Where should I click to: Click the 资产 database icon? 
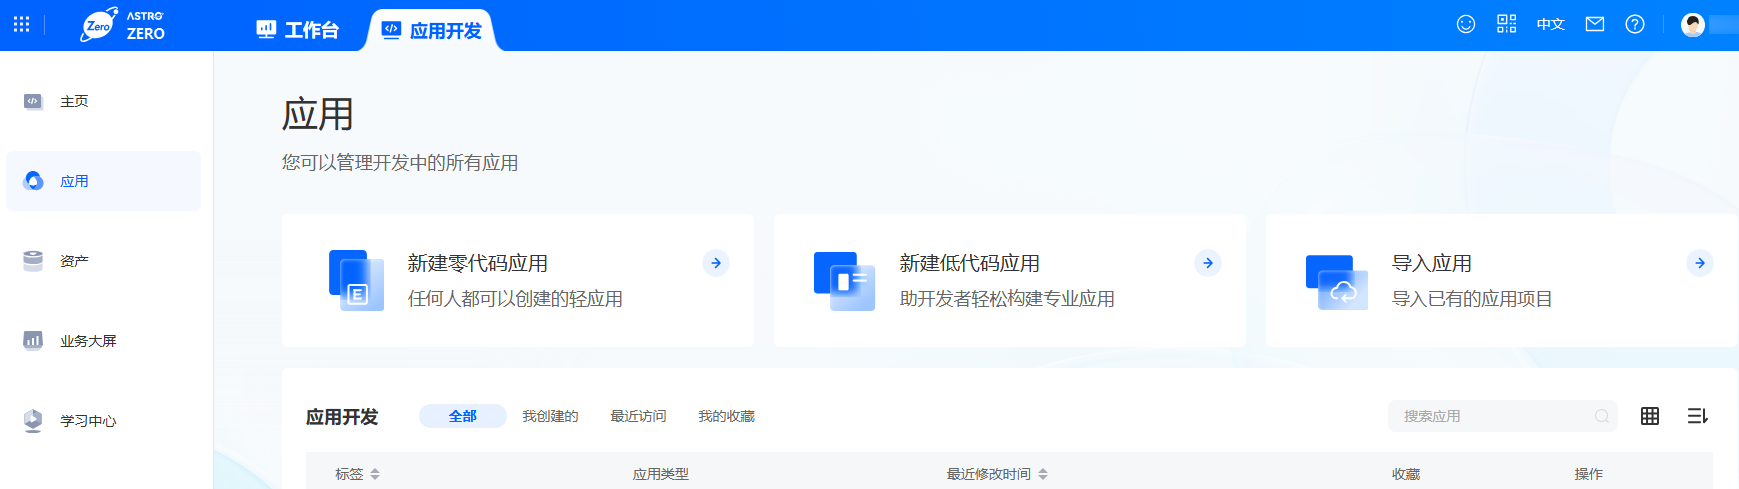point(33,261)
